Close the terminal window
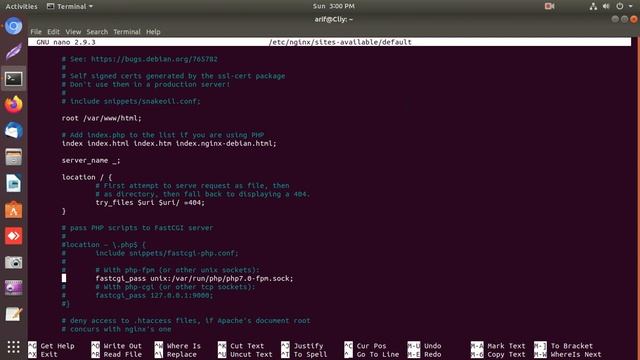The width and height of the screenshot is (640, 360). (x=633, y=19)
